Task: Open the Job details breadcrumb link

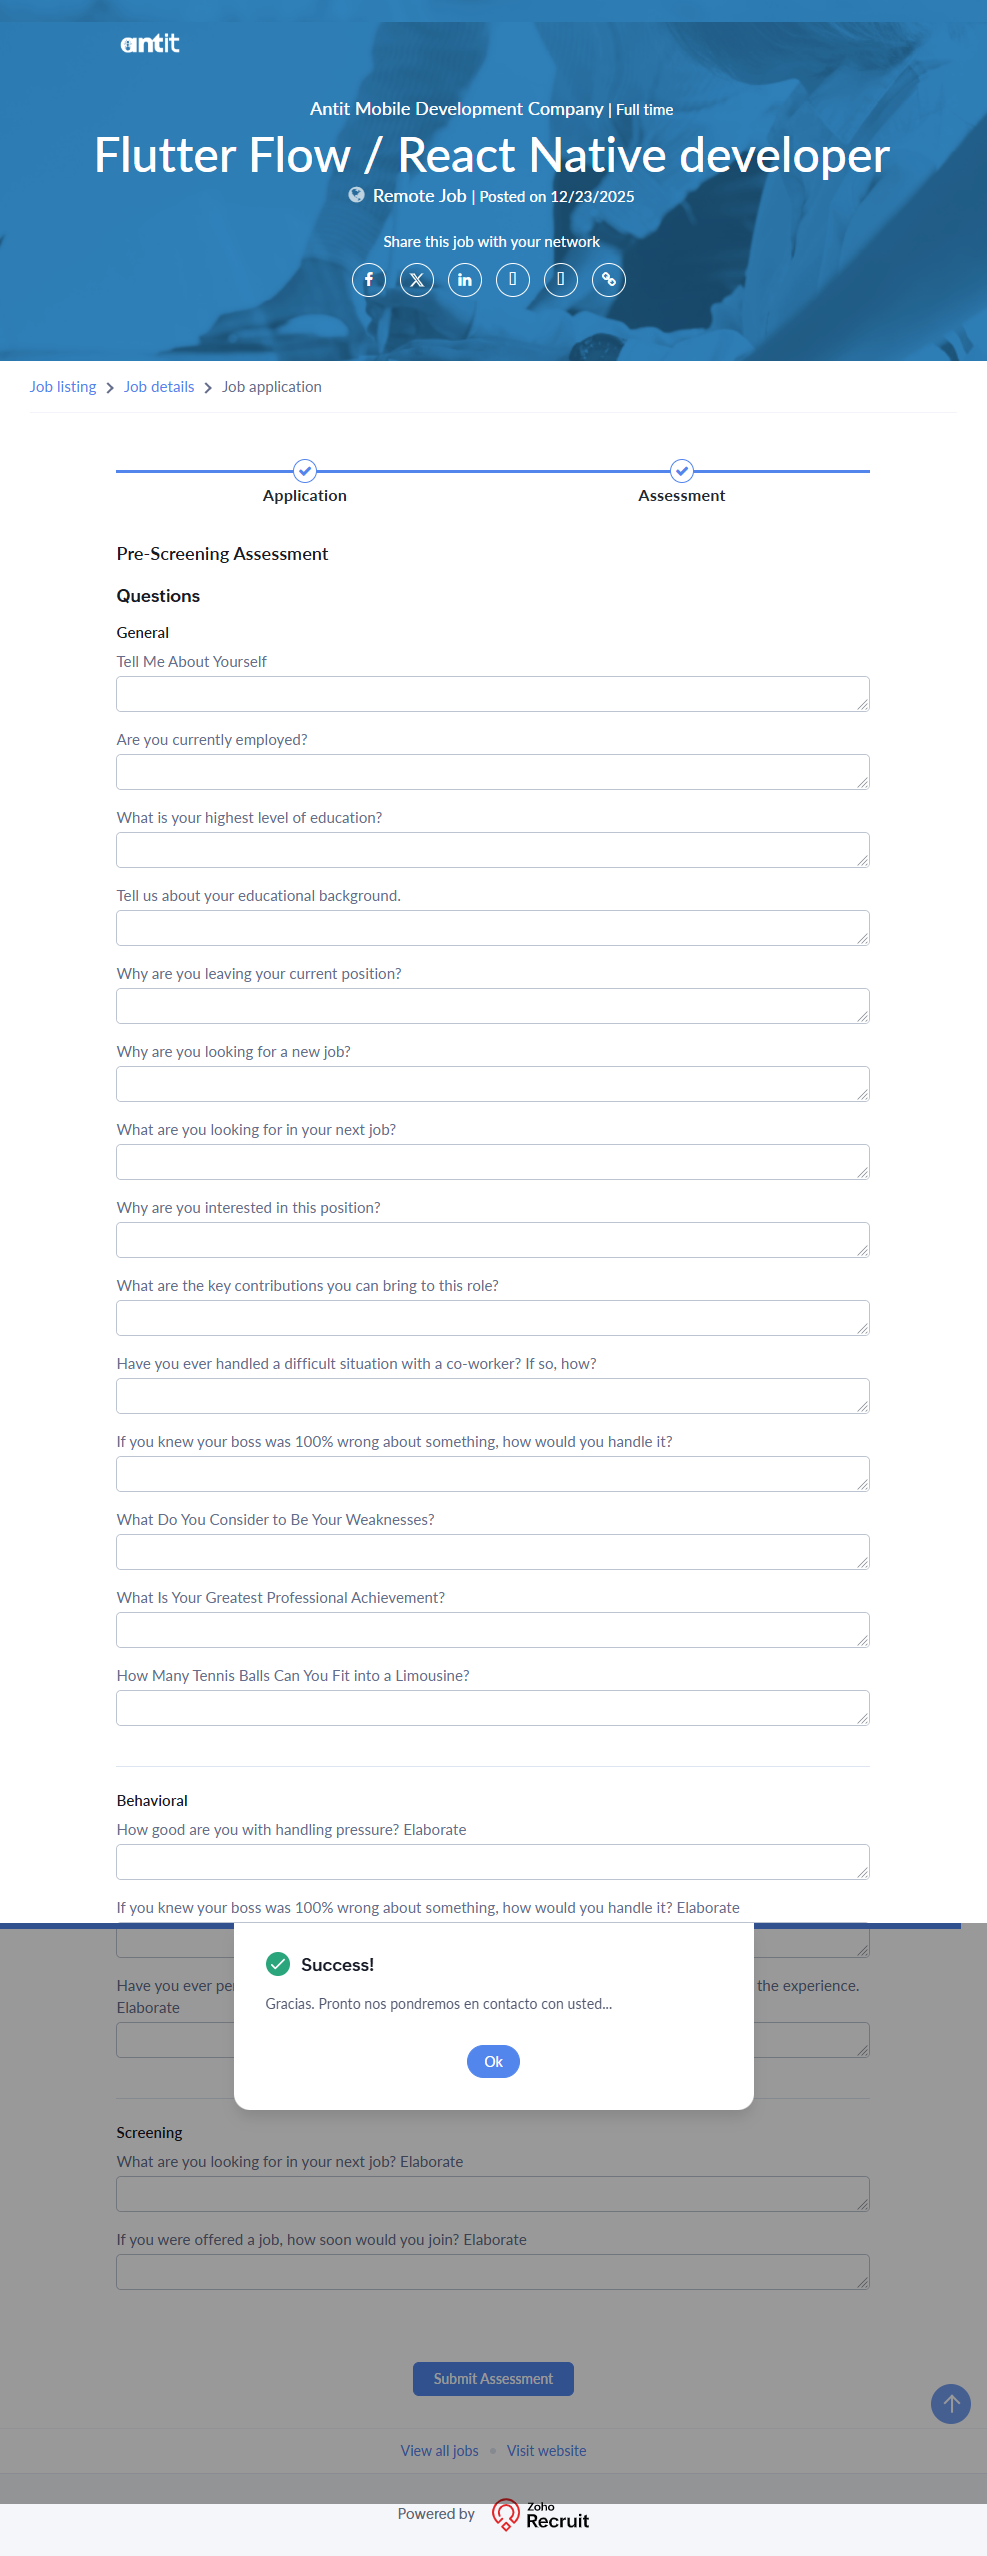Action: (159, 387)
